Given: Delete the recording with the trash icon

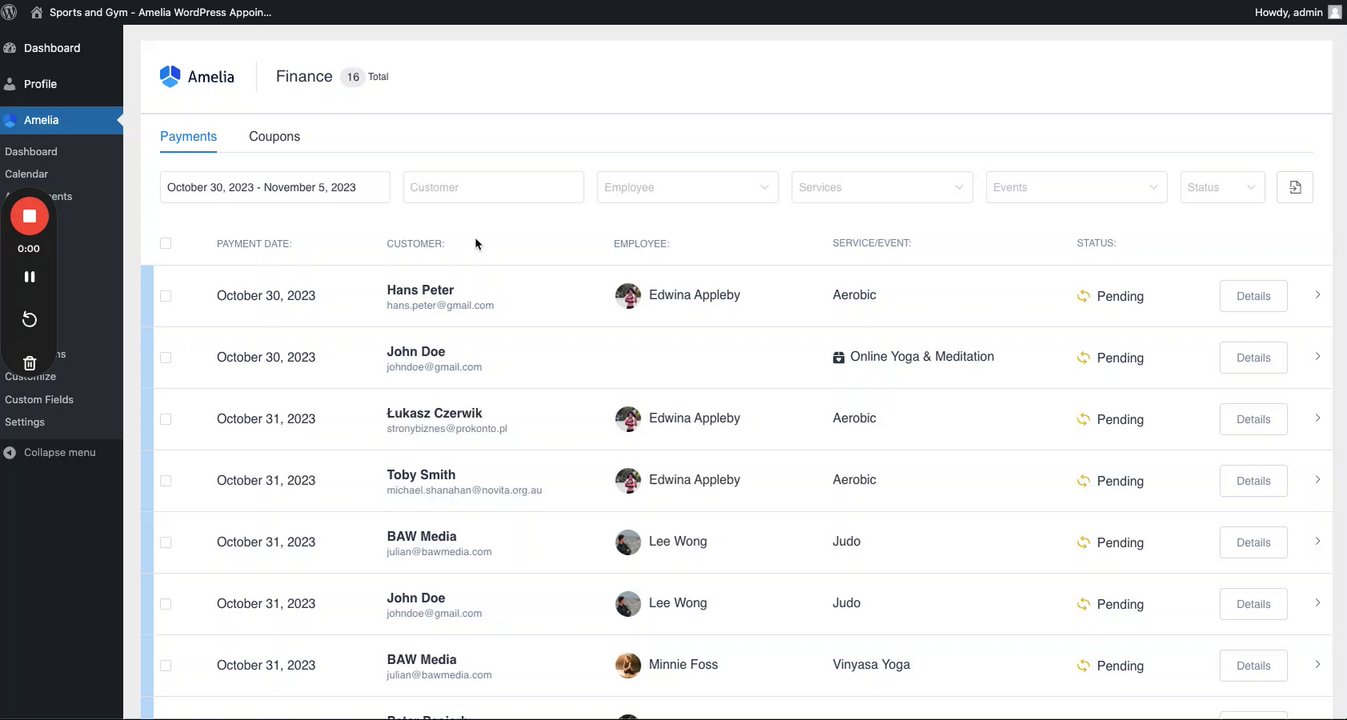Looking at the screenshot, I should [x=29, y=363].
